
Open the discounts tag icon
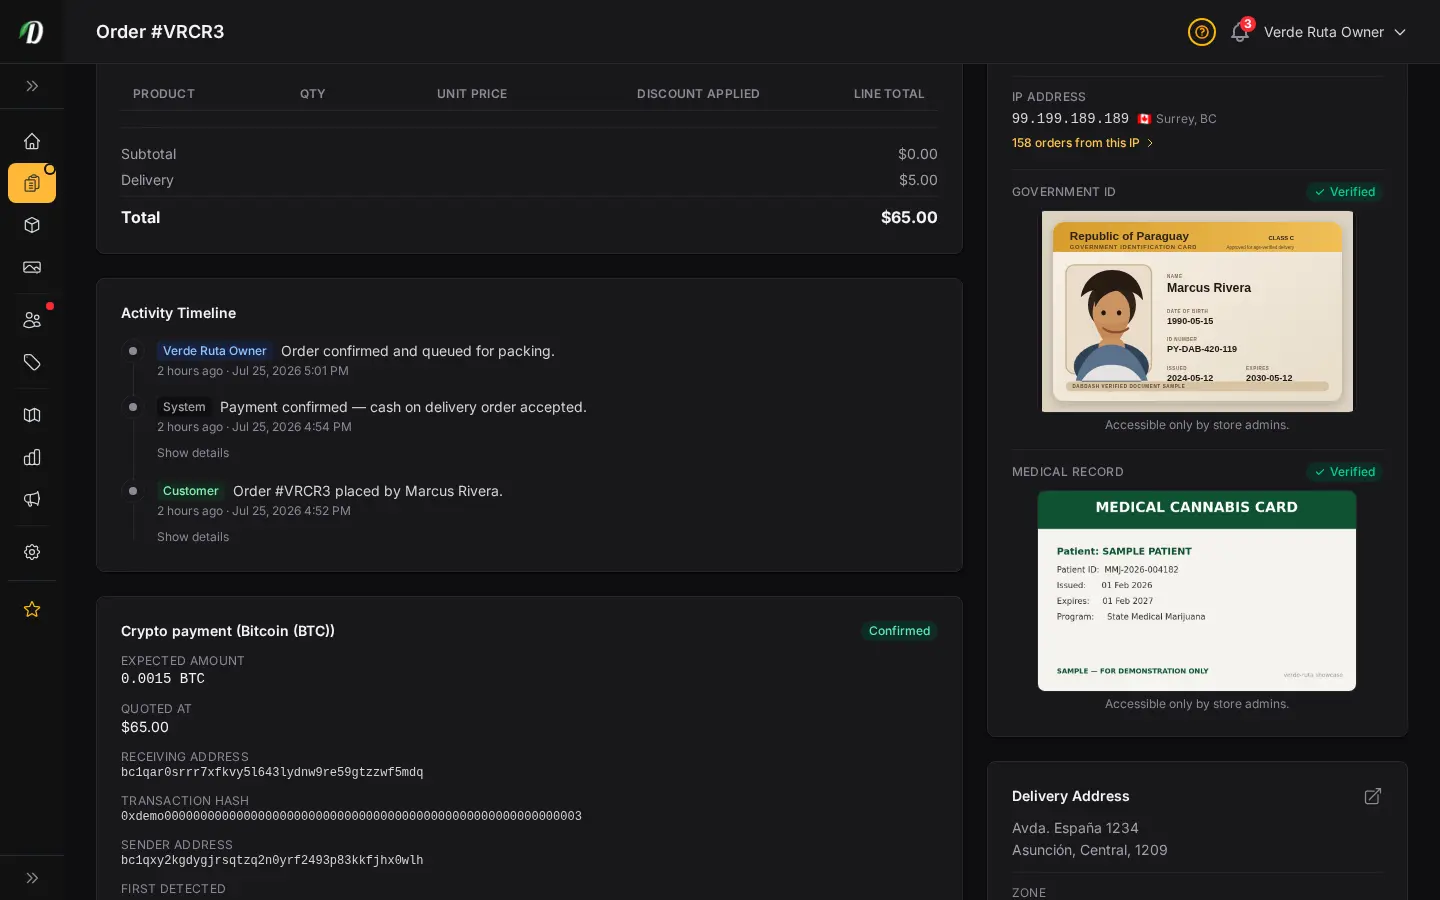32,362
